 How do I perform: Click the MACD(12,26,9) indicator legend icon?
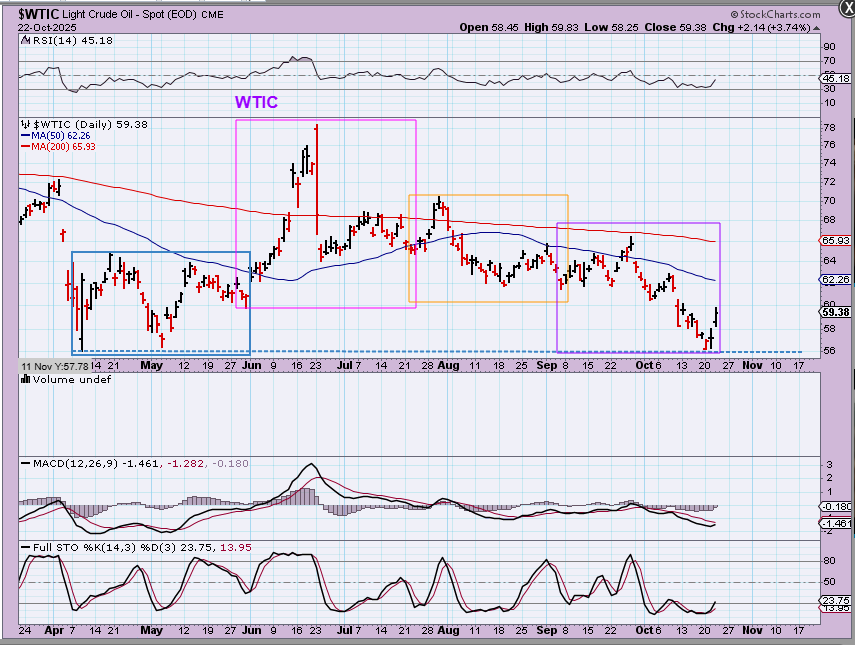point(23,465)
